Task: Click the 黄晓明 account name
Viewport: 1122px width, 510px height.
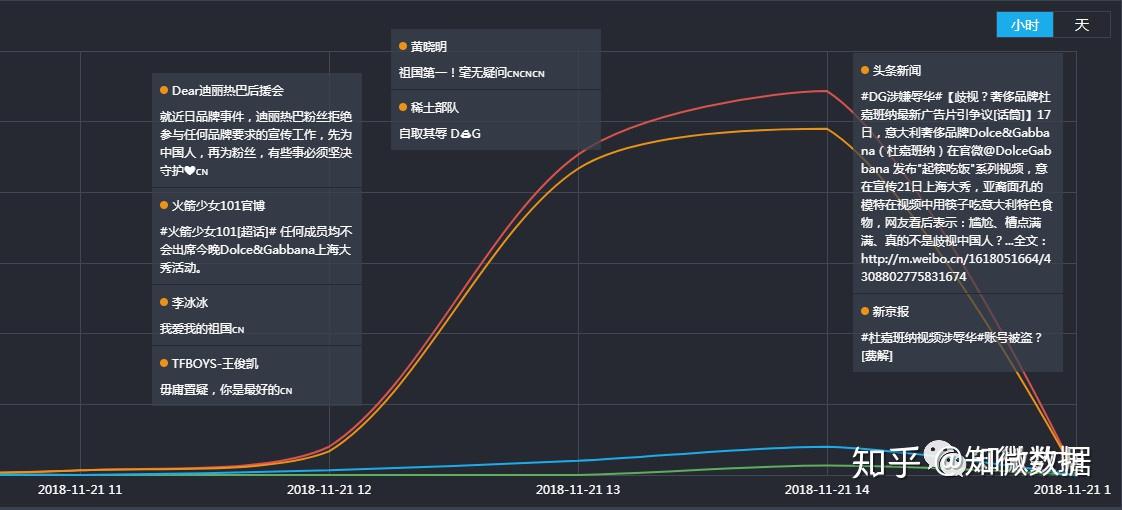Action: pyautogui.click(x=429, y=46)
